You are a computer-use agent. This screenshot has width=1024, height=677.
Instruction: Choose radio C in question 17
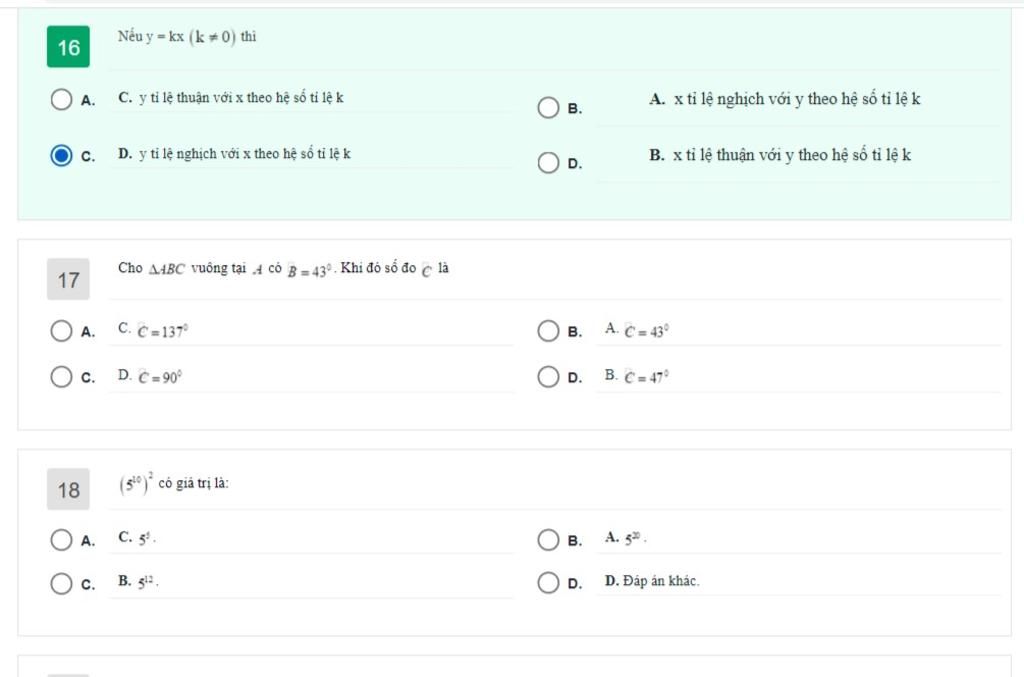tap(62, 377)
